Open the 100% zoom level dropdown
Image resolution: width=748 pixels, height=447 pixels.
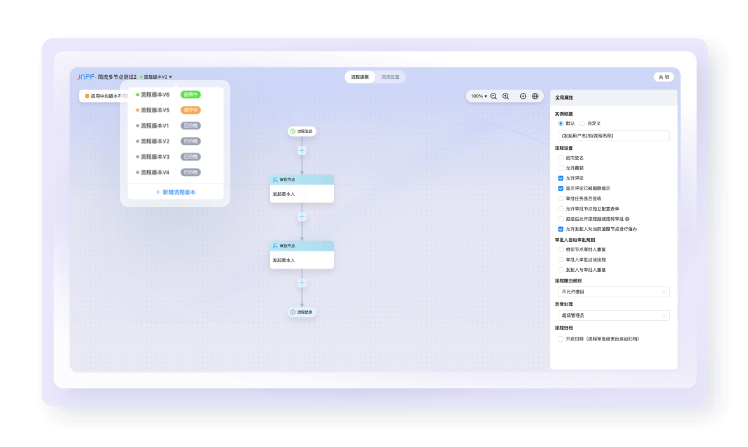click(479, 96)
